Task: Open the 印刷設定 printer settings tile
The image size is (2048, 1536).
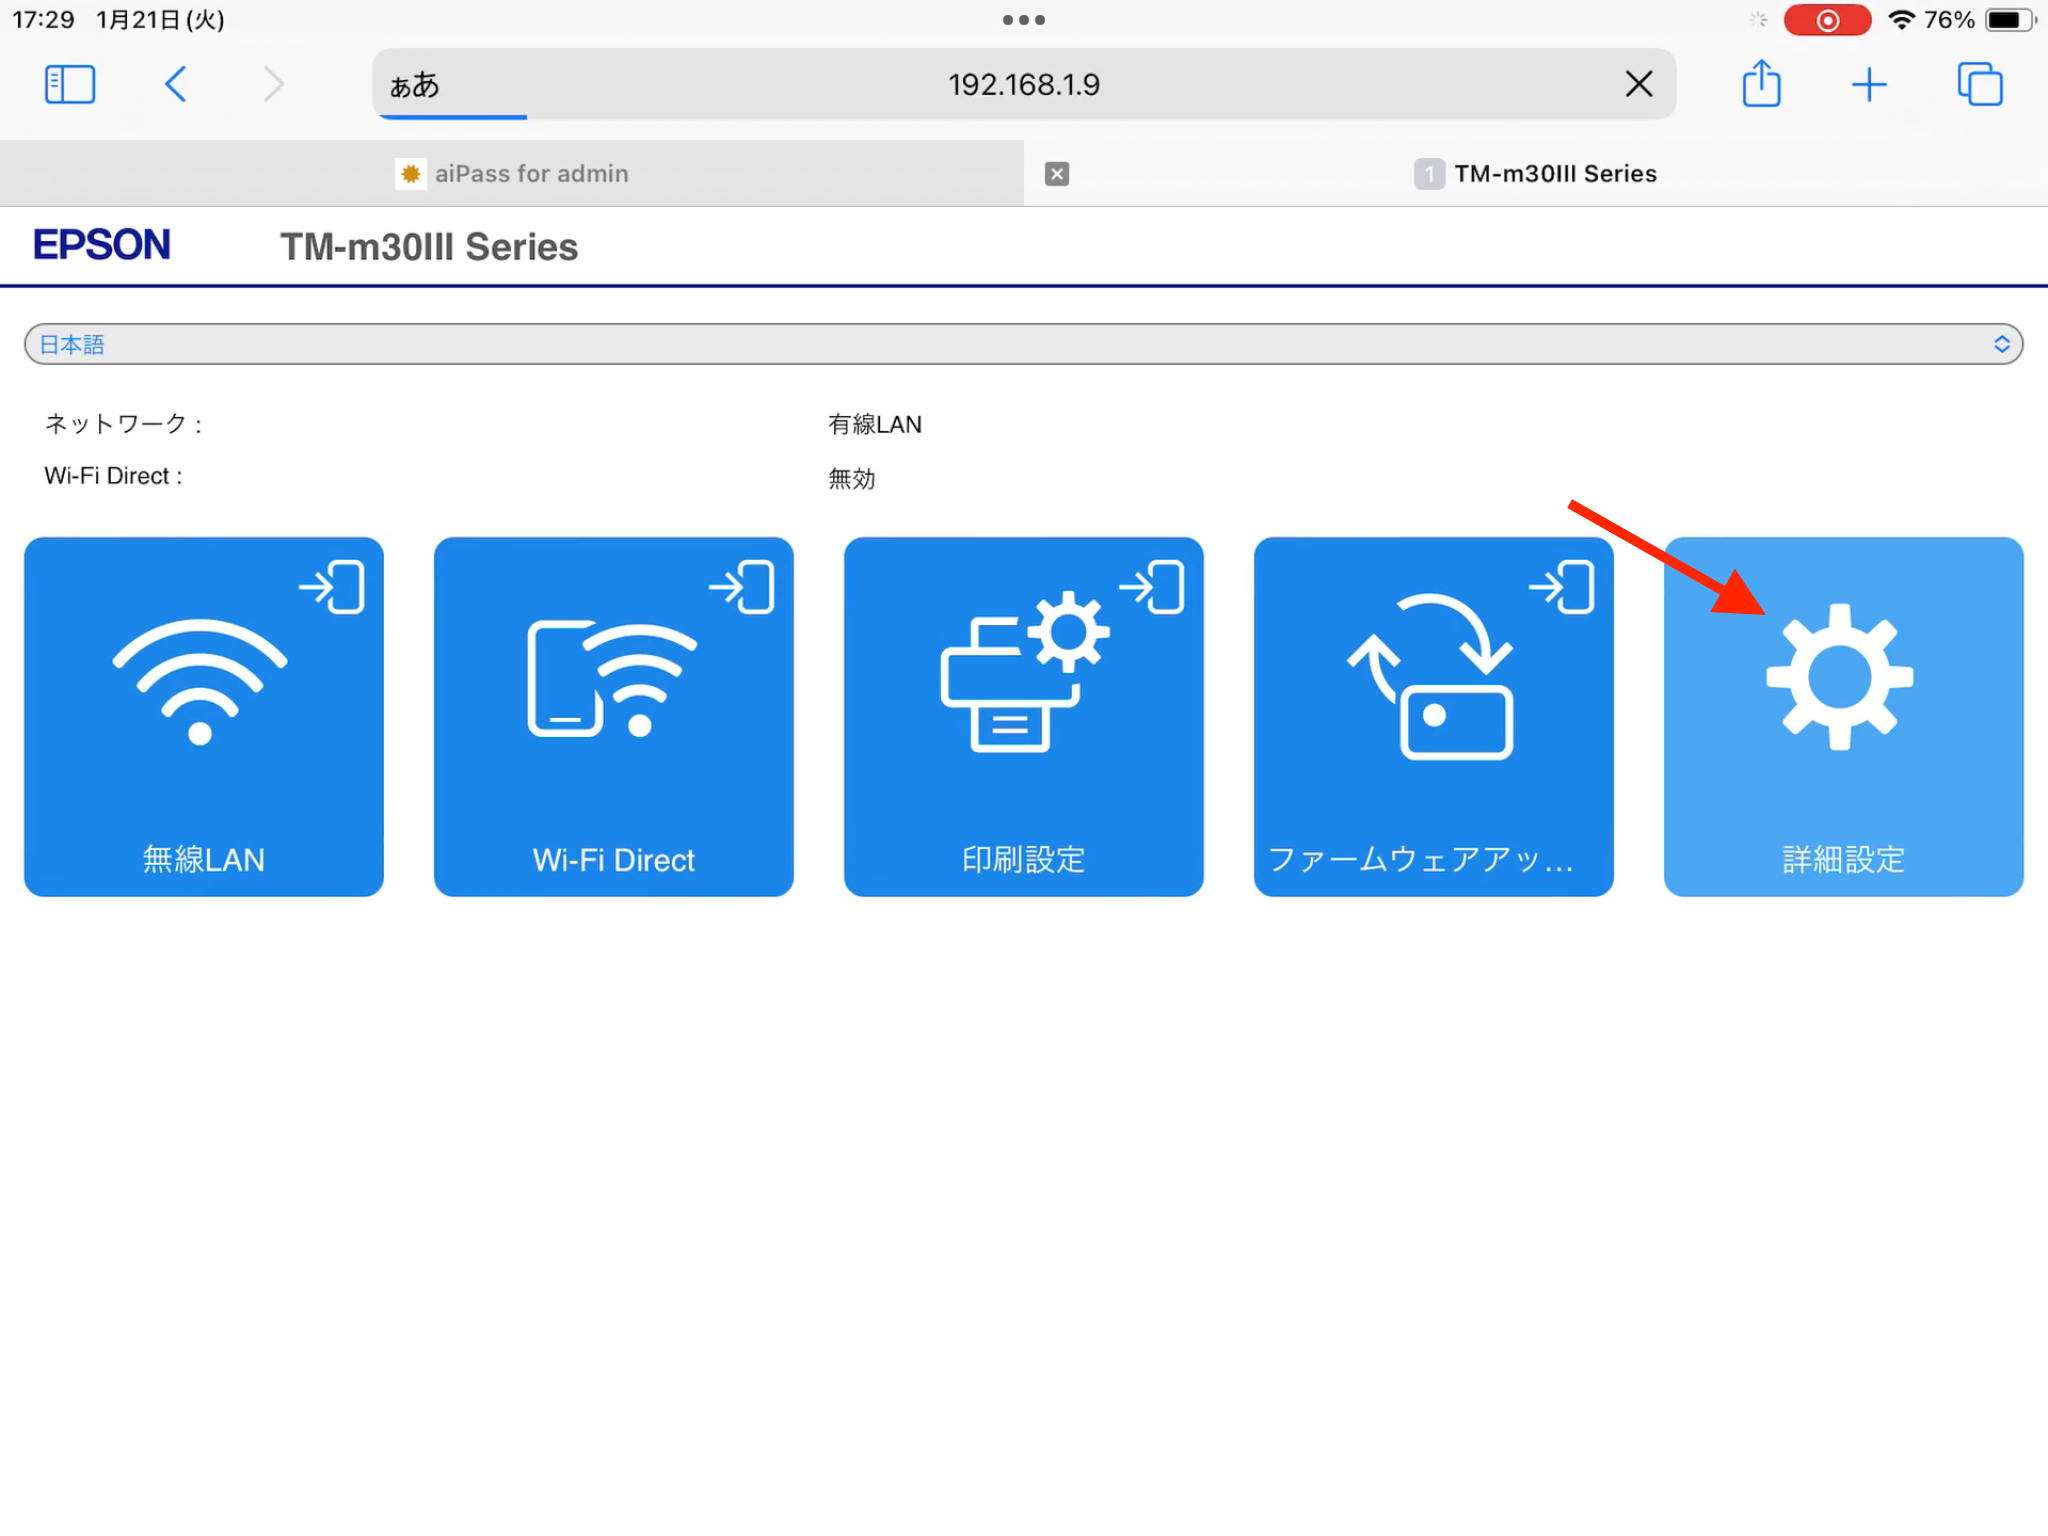Action: (1024, 716)
